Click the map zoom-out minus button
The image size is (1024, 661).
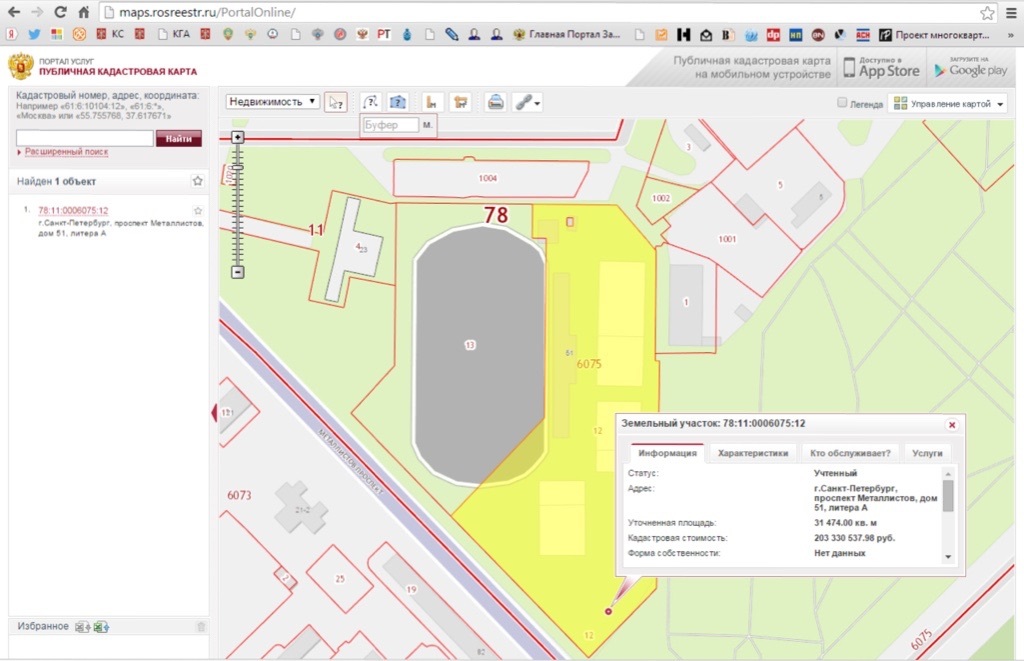237,272
